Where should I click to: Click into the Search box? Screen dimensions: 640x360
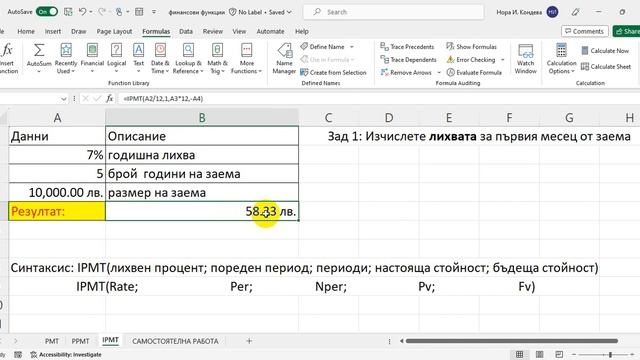pos(393,12)
